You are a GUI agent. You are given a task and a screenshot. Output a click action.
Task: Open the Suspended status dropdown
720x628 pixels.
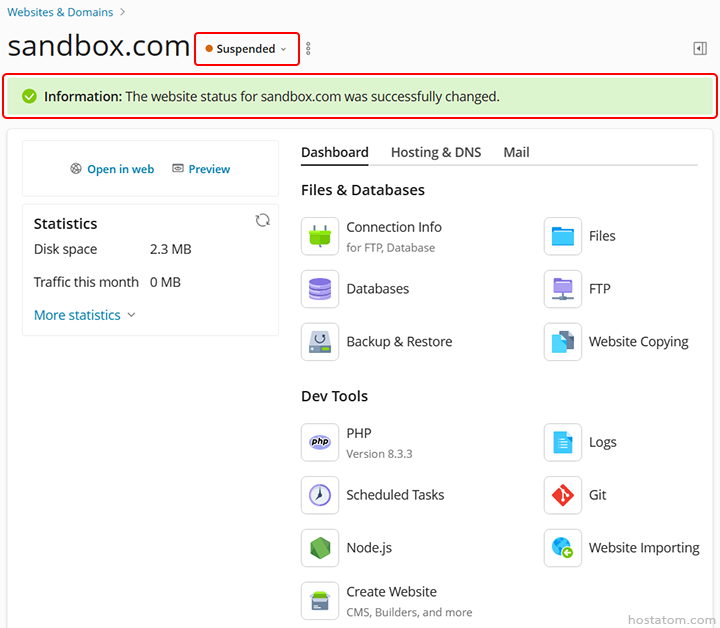coord(247,48)
